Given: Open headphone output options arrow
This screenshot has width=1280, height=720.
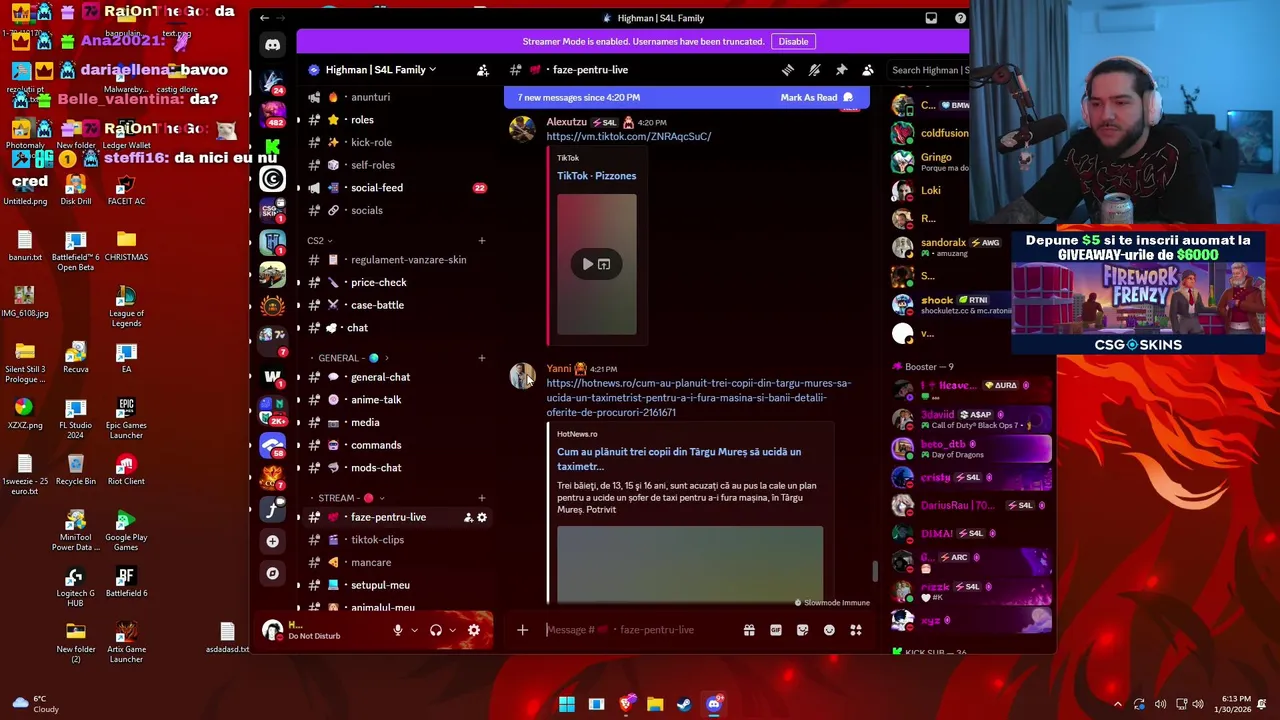Looking at the screenshot, I should (452, 630).
